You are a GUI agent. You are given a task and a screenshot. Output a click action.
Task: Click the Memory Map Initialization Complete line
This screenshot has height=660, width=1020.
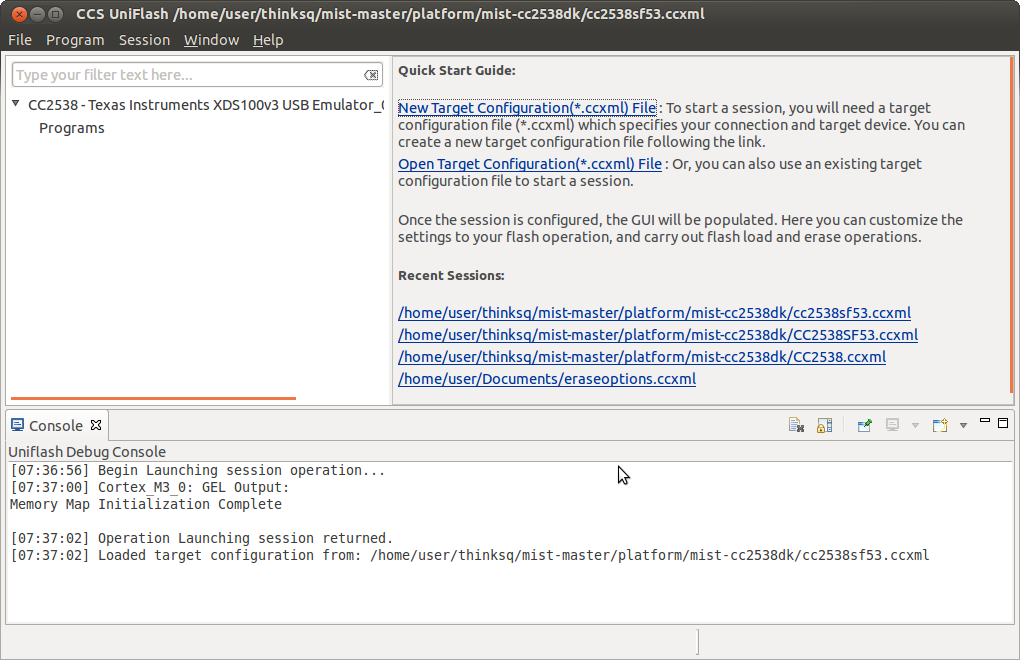pos(146,504)
